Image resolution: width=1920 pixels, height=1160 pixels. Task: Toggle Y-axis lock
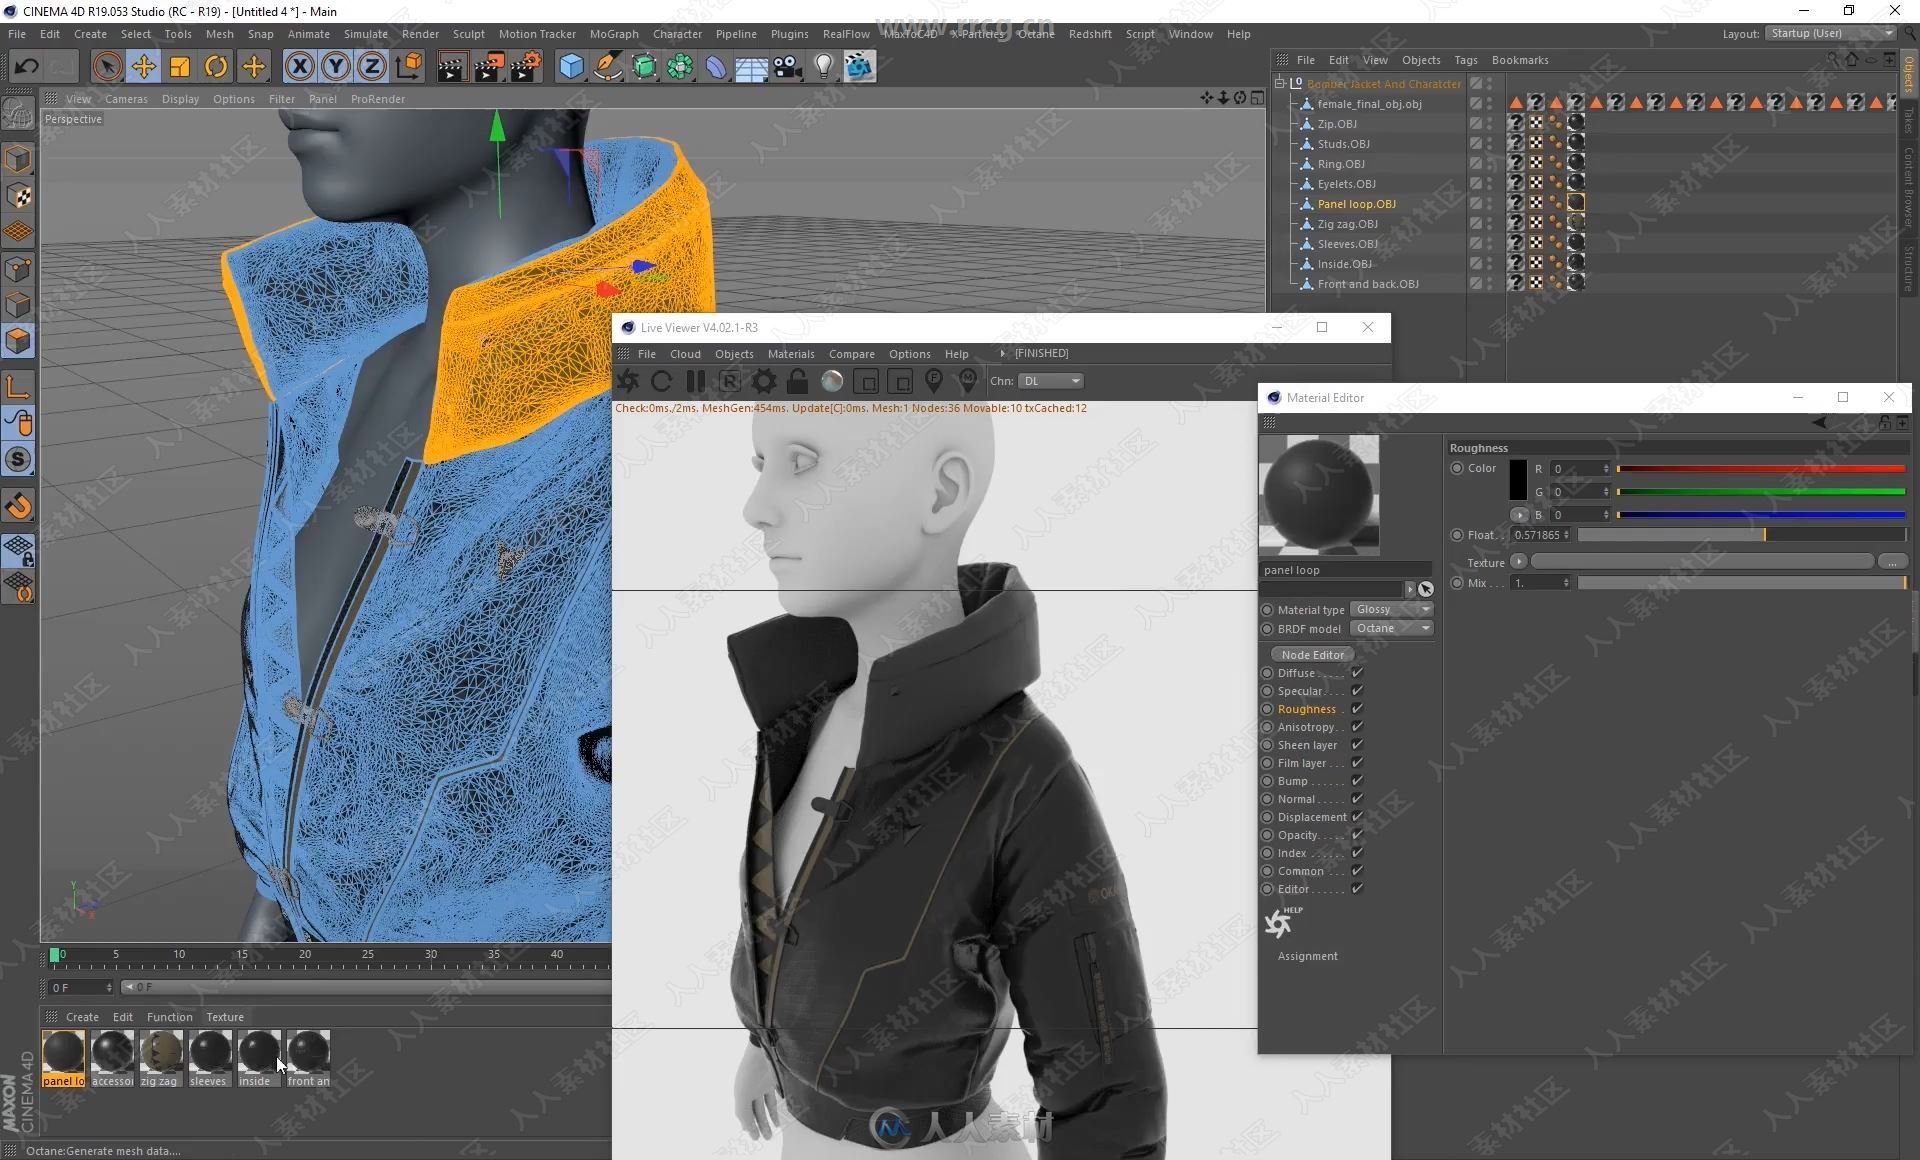[336, 67]
